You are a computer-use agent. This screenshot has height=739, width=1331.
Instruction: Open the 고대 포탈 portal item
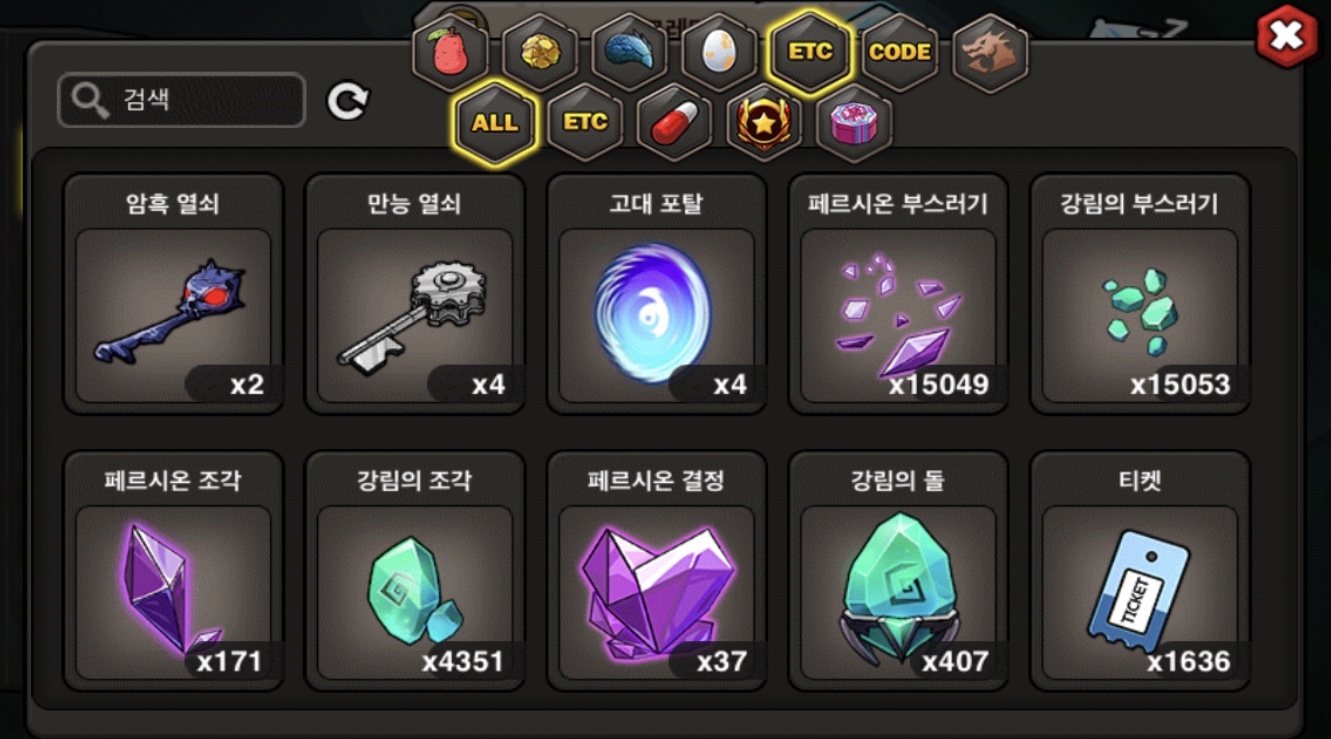pos(657,294)
